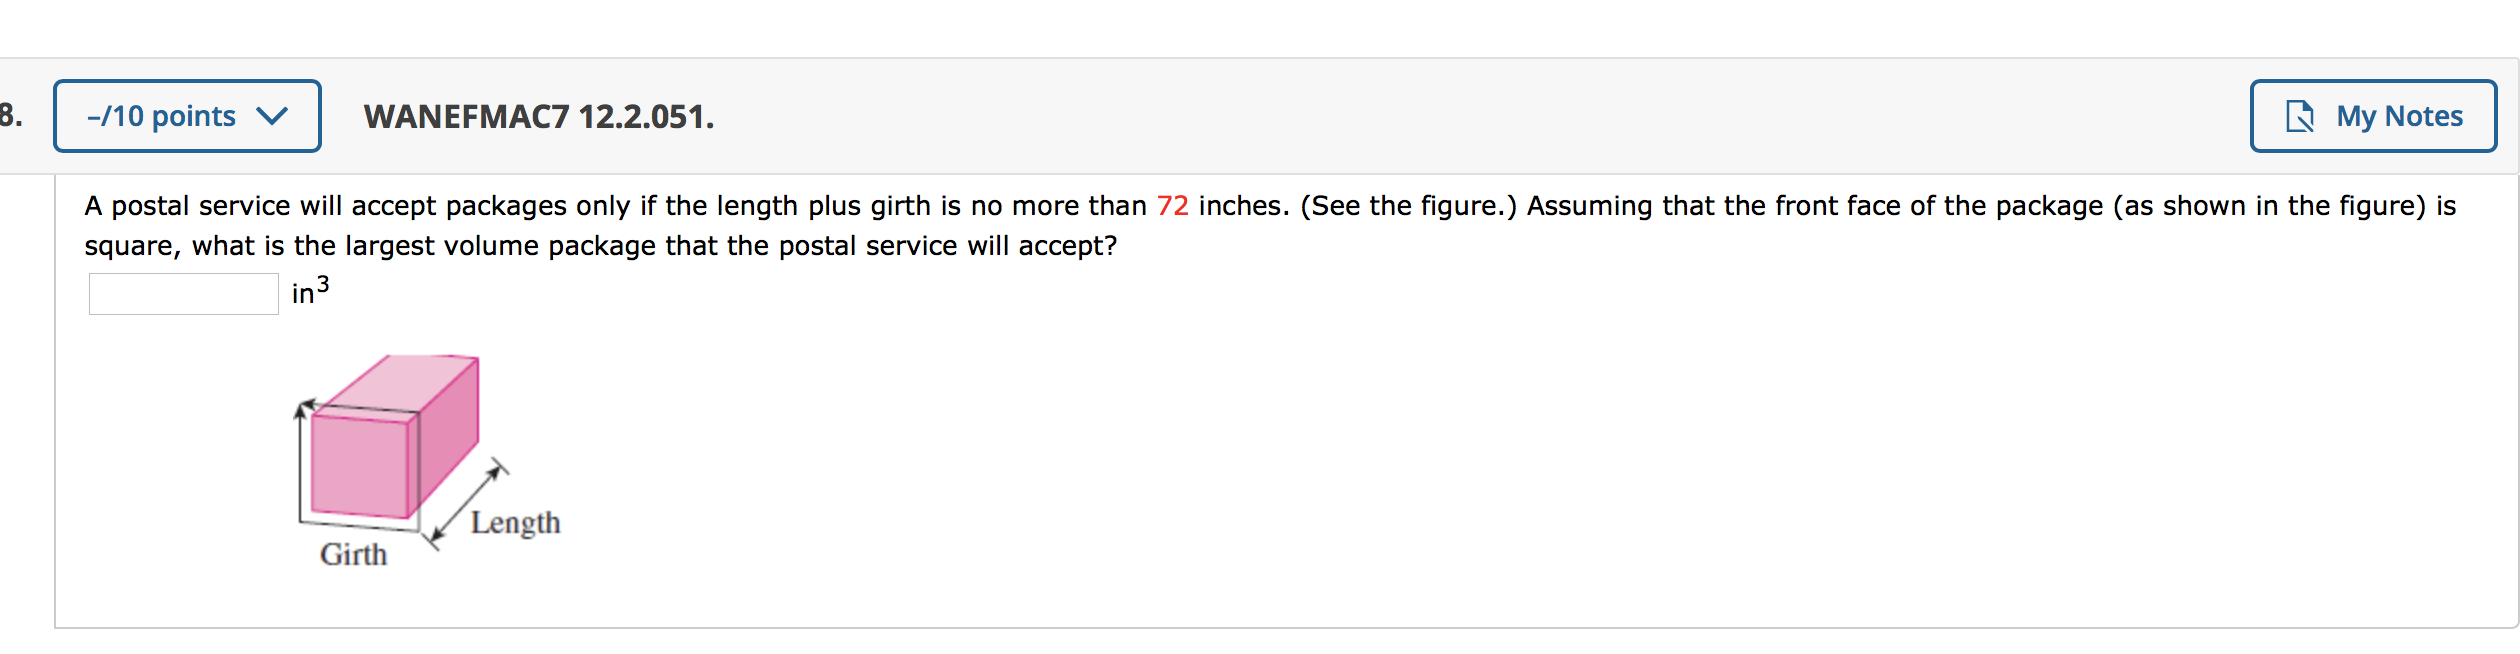Image resolution: width=2520 pixels, height=654 pixels.
Task: Click the notepad icon in My Notes
Action: click(2300, 116)
